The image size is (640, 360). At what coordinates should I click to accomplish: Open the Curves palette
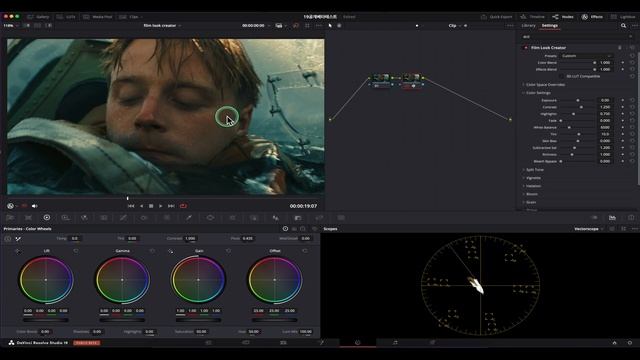(123, 218)
